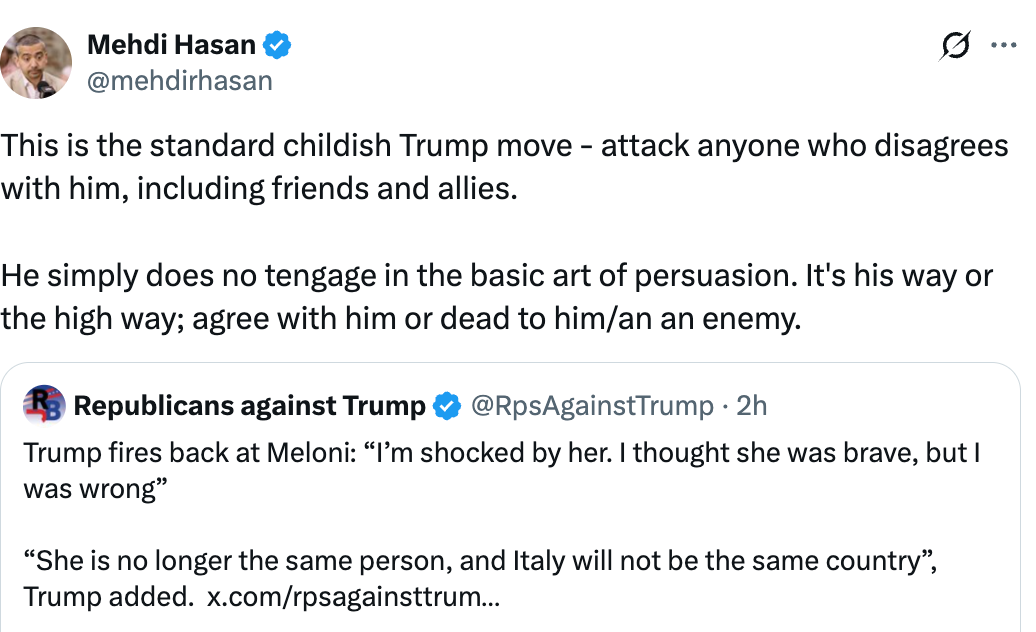Viewport: 1036px width, 632px height.
Task: Open the @RpsAgainstTrump handle
Action: 592,405
